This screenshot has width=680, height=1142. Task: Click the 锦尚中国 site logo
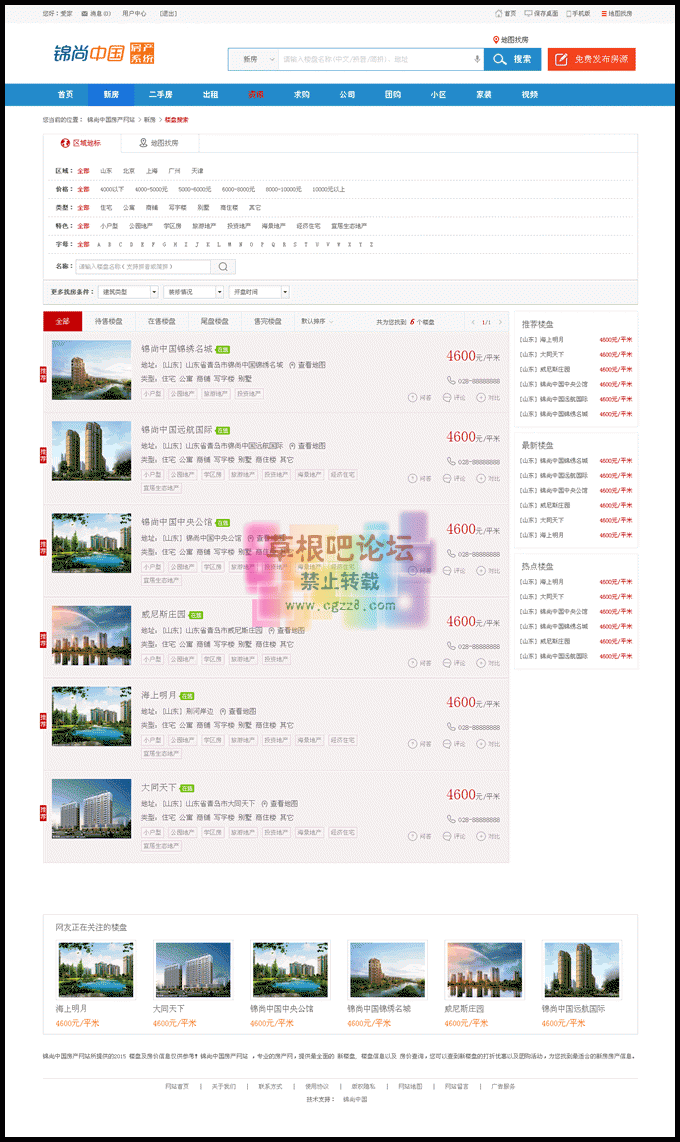coord(103,53)
